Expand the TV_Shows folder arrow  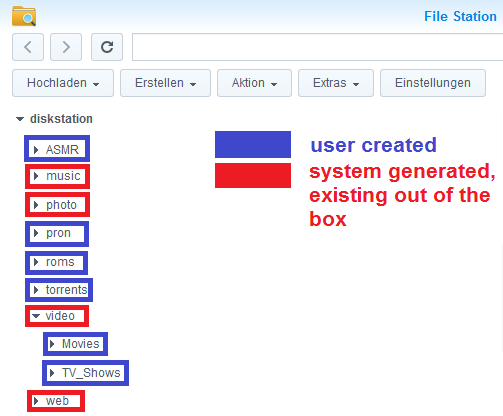tap(52, 373)
